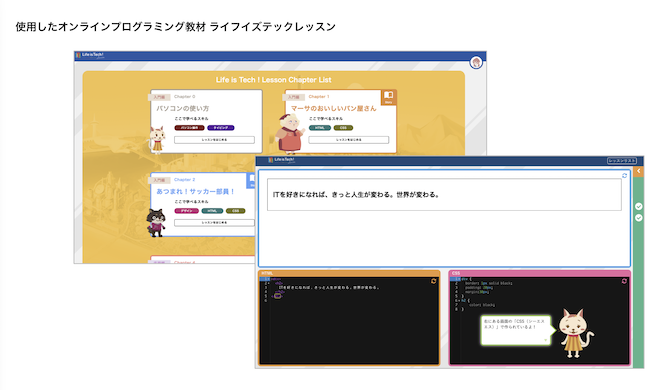670x390 pixels.
Task: Select the upper check mark in the green sidebar
Action: point(638,206)
